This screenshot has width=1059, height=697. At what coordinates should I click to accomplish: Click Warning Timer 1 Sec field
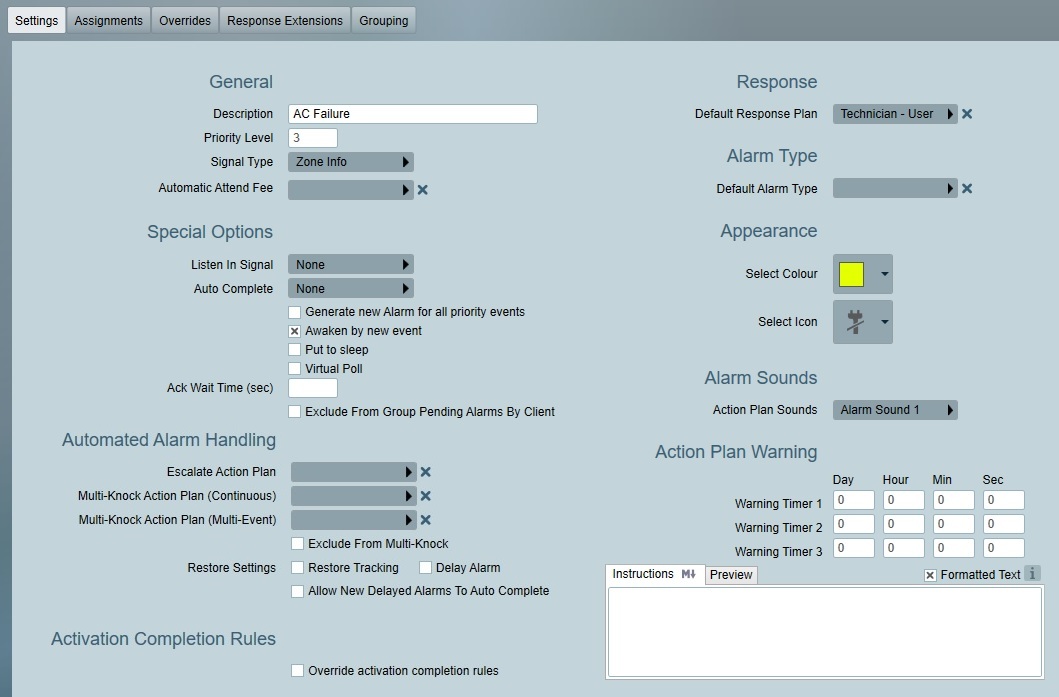1004,500
